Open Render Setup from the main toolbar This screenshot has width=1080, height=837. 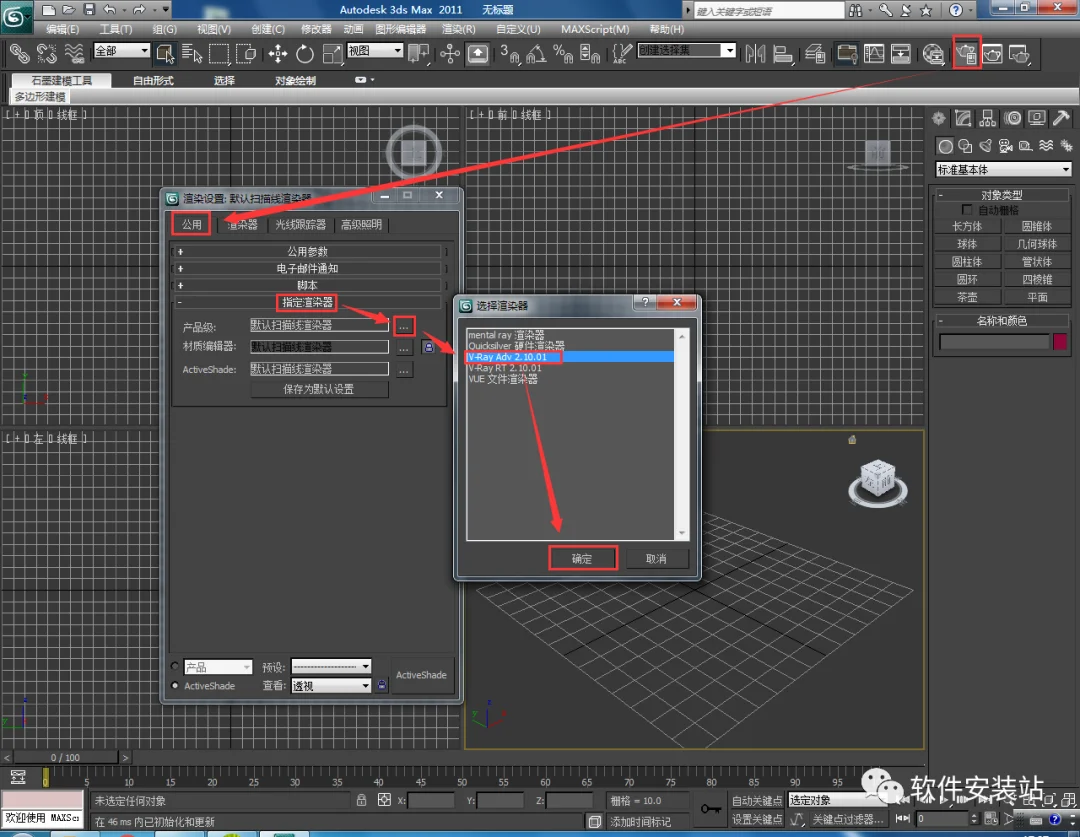(x=966, y=53)
